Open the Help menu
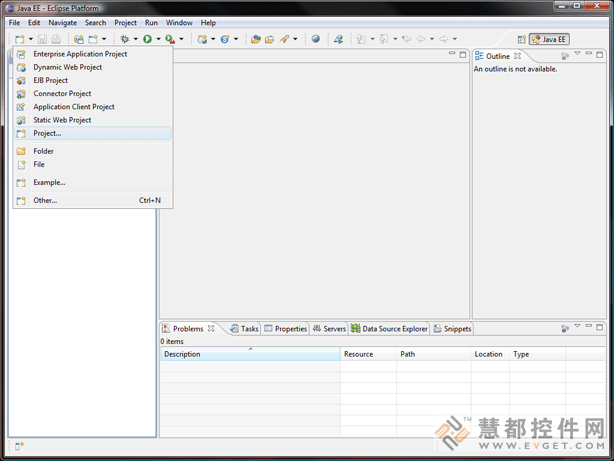This screenshot has height=461, width=614. pyautogui.click(x=208, y=23)
